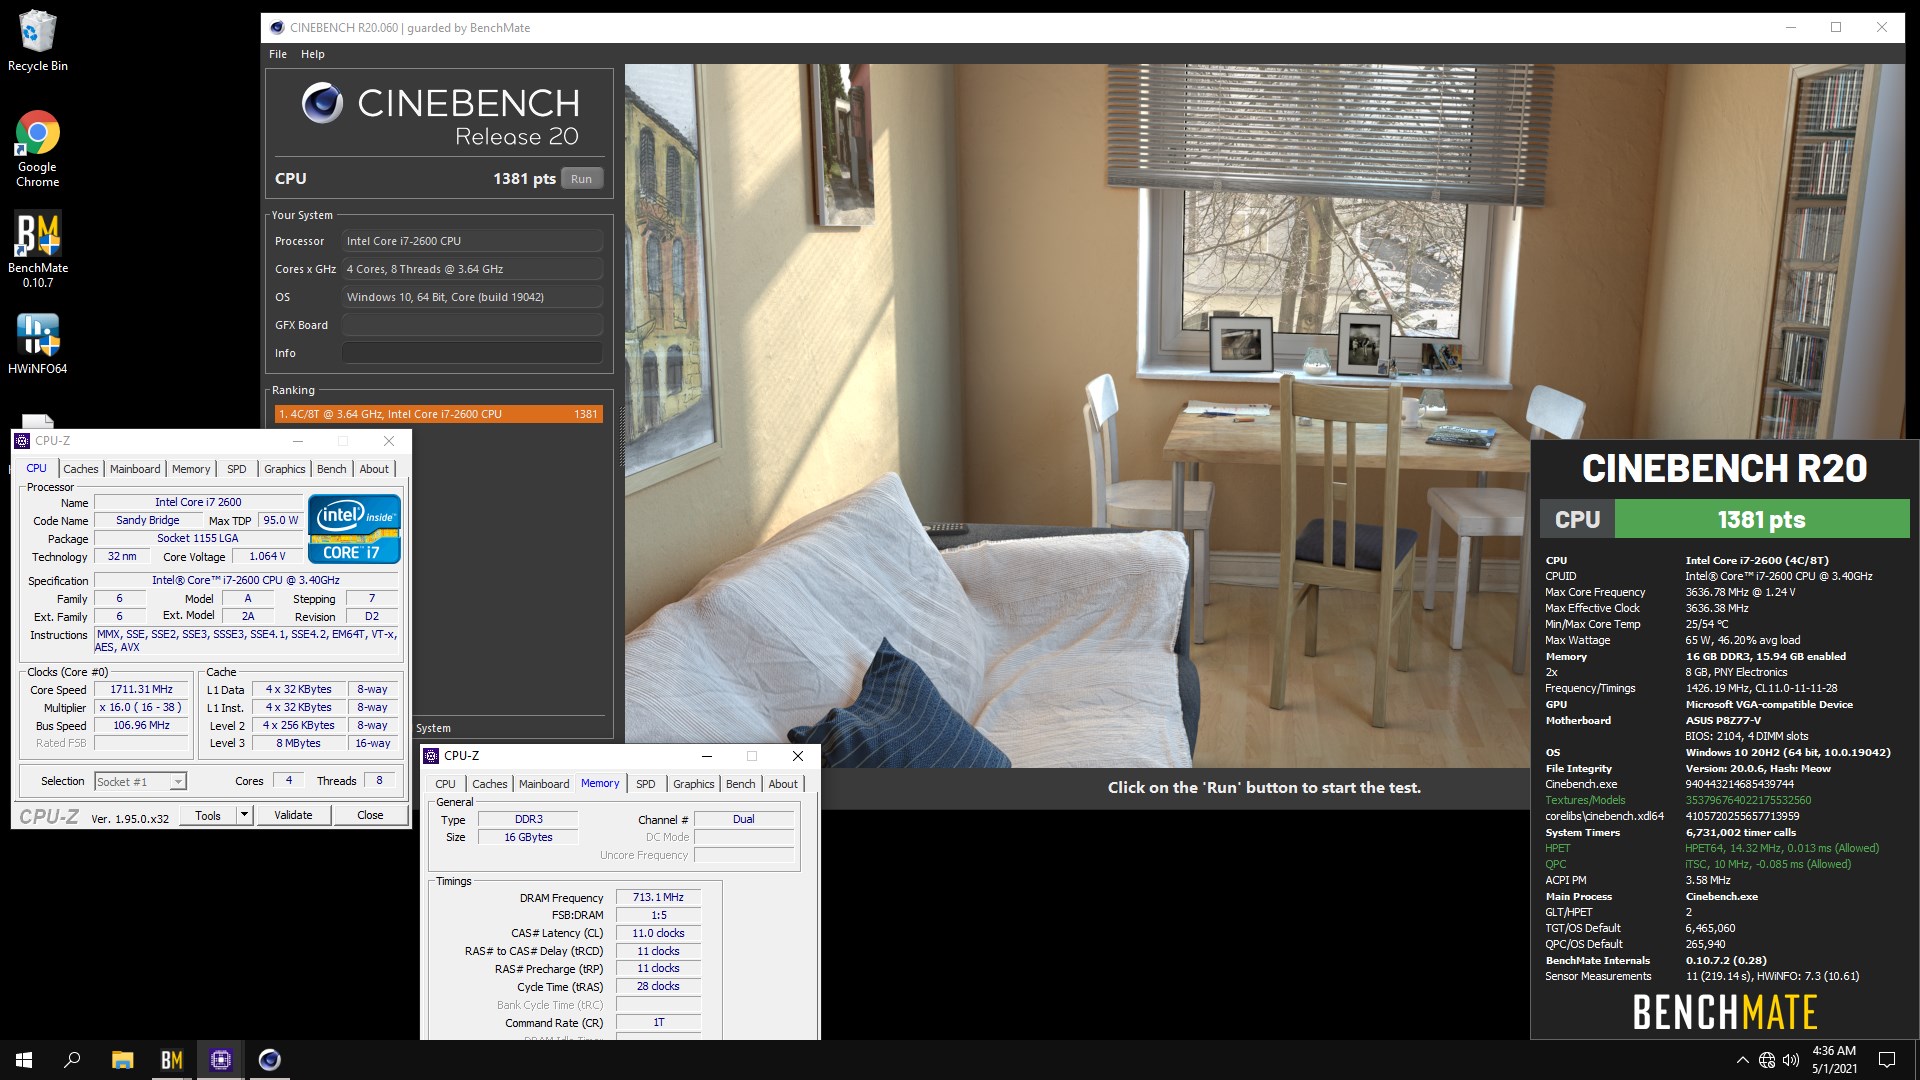The height and width of the screenshot is (1080, 1920).
Task: Open HWiNFO64 desktop shortcut
Action: pos(38,343)
